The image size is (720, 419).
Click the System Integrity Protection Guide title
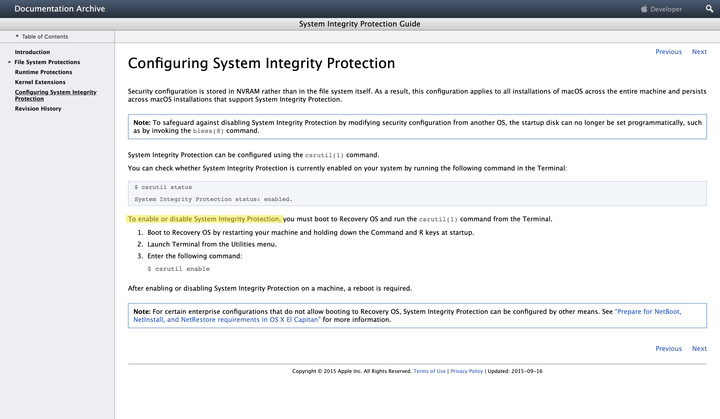pyautogui.click(x=360, y=24)
